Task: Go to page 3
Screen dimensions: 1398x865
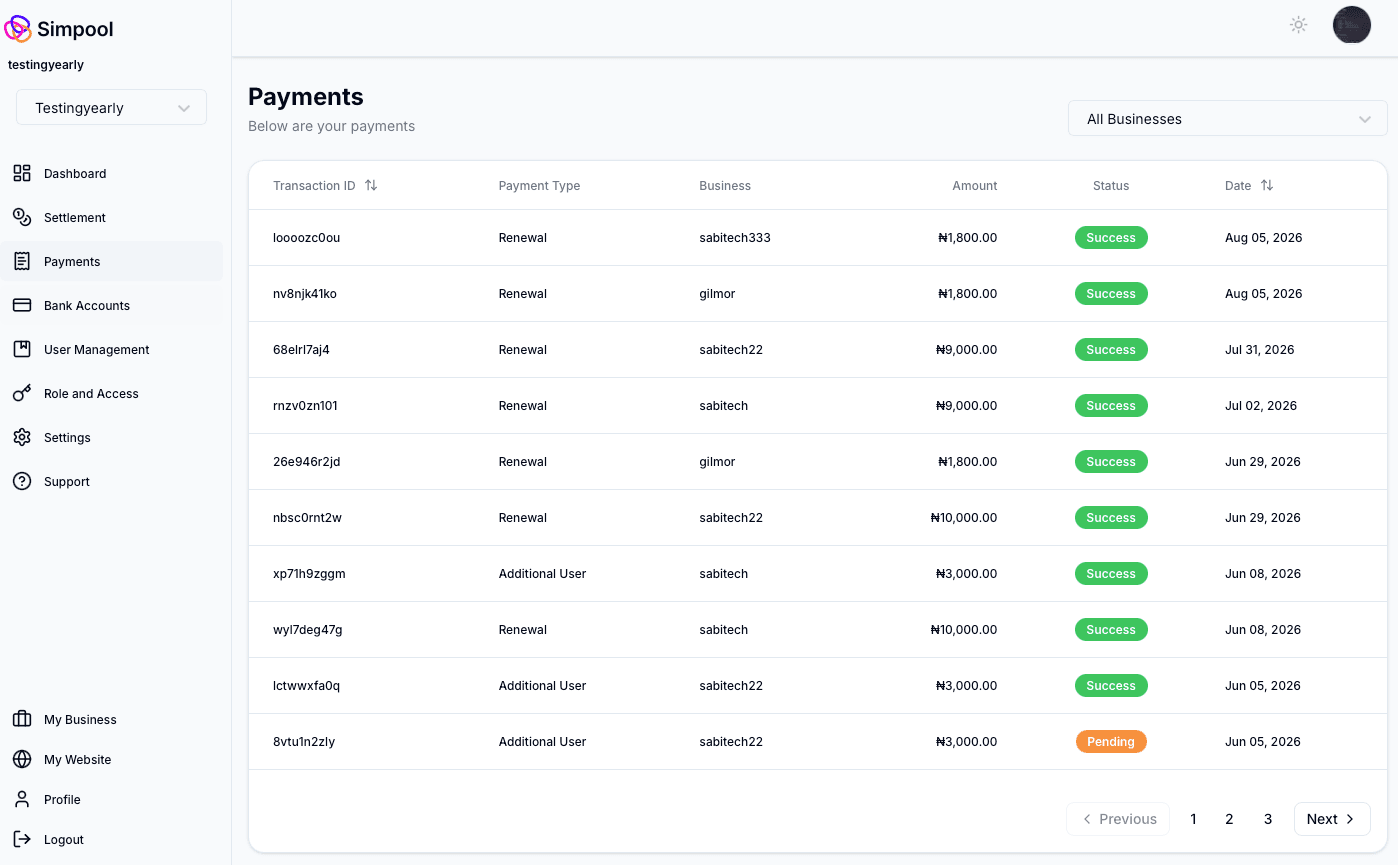Action: coord(1268,819)
